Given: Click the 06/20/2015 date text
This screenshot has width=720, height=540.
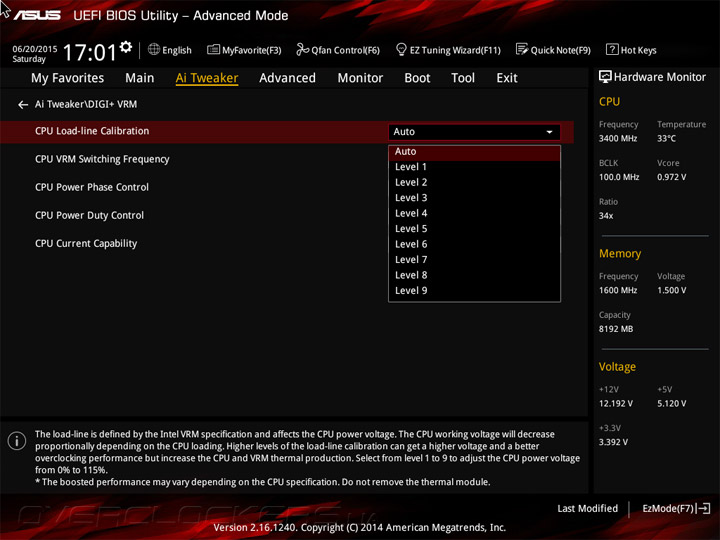Looking at the screenshot, I should tap(35, 49).
